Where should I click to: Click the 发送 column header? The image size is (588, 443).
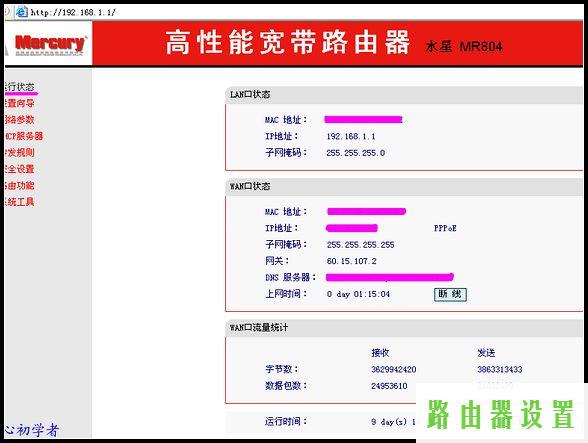click(486, 353)
